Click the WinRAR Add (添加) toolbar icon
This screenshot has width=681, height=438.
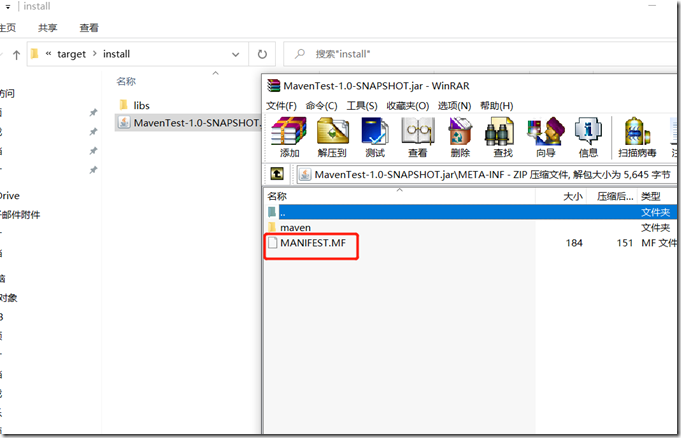(x=289, y=137)
